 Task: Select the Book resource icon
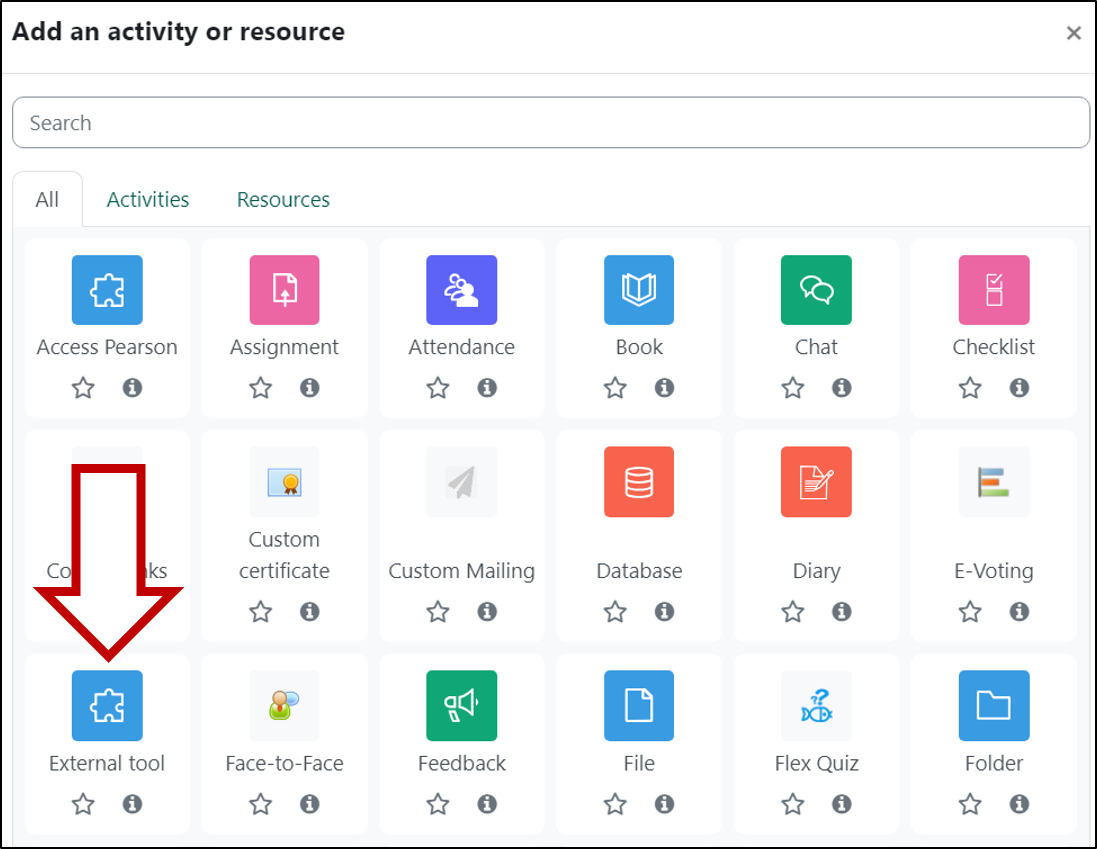pyautogui.click(x=638, y=290)
